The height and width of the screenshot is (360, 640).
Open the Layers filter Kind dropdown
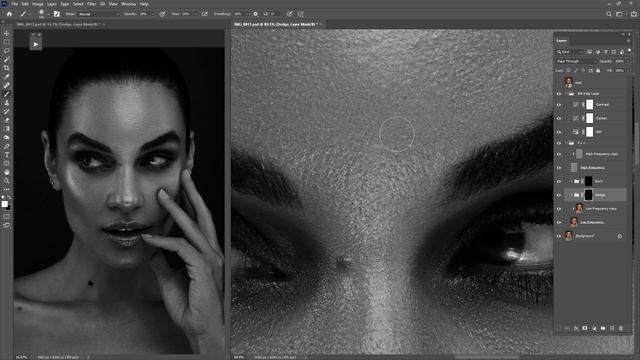point(570,52)
